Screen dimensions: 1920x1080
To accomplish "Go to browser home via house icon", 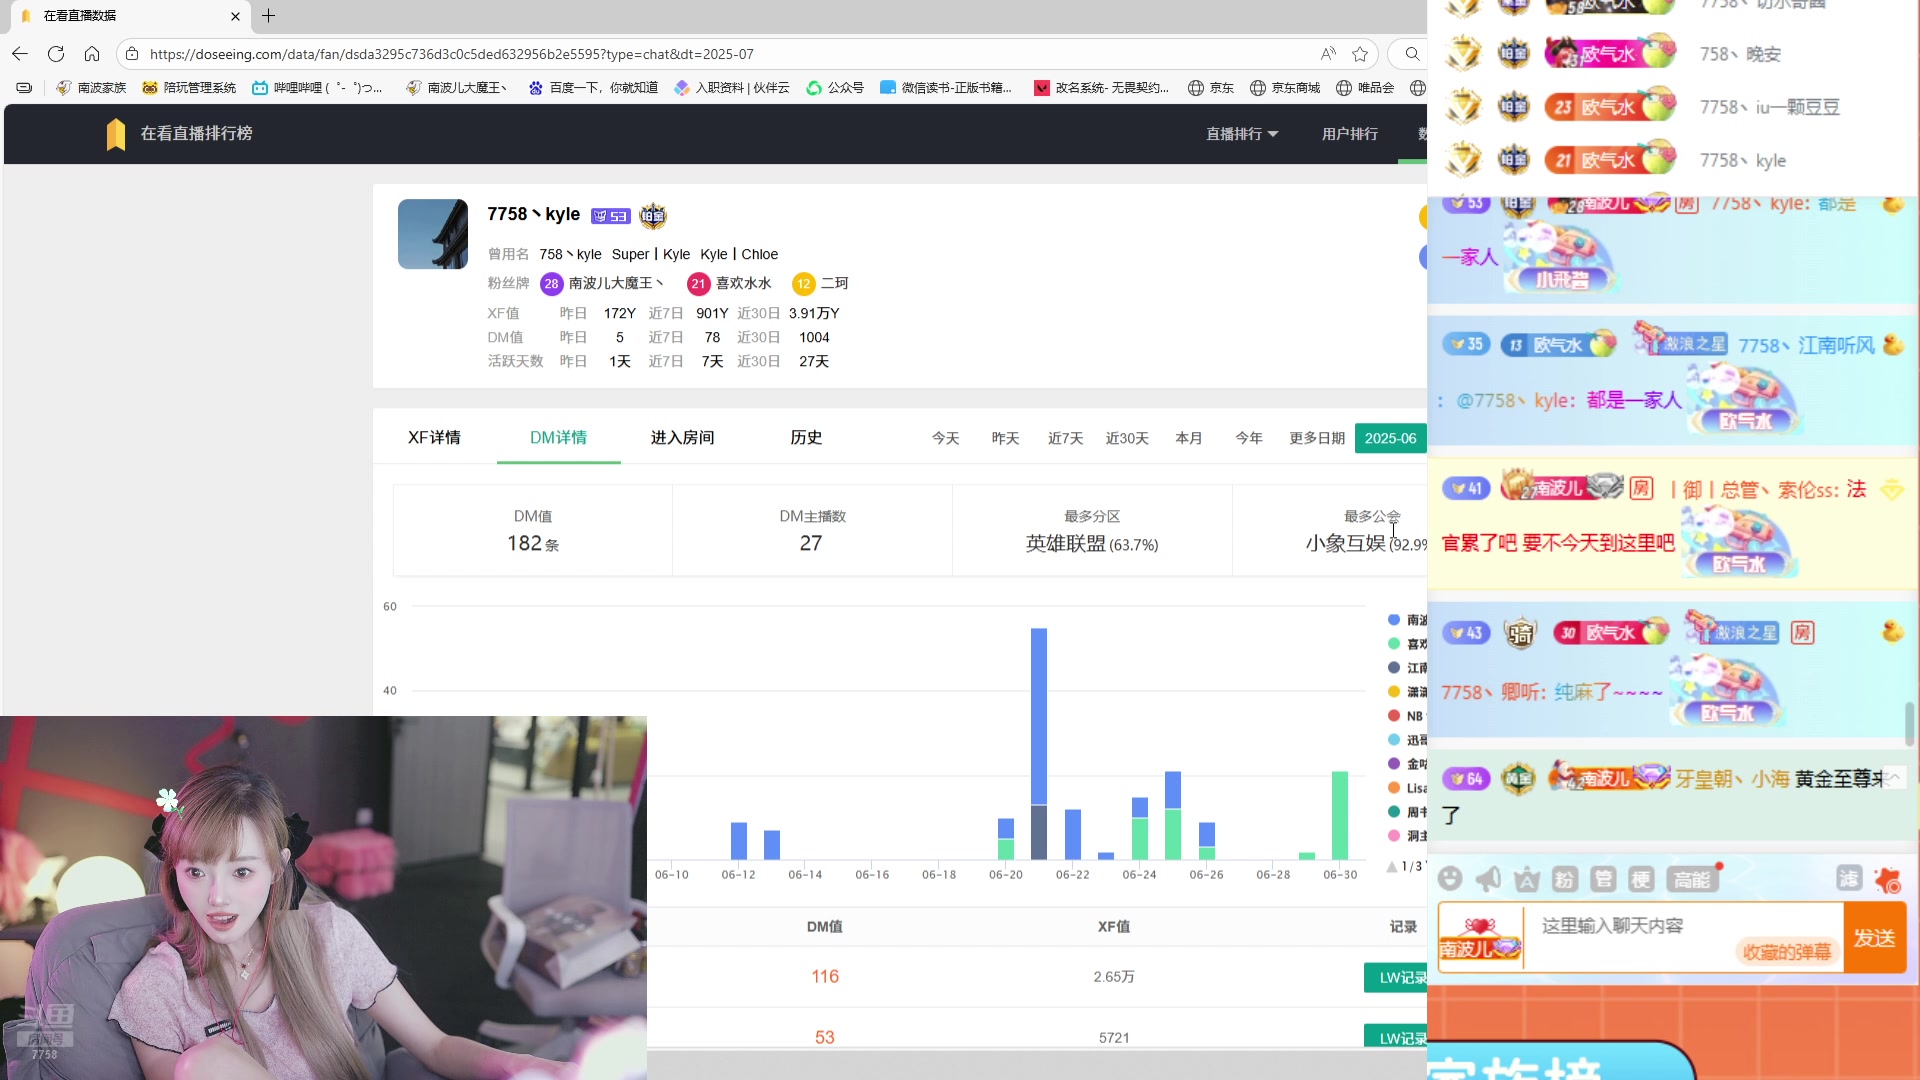I will click(92, 54).
